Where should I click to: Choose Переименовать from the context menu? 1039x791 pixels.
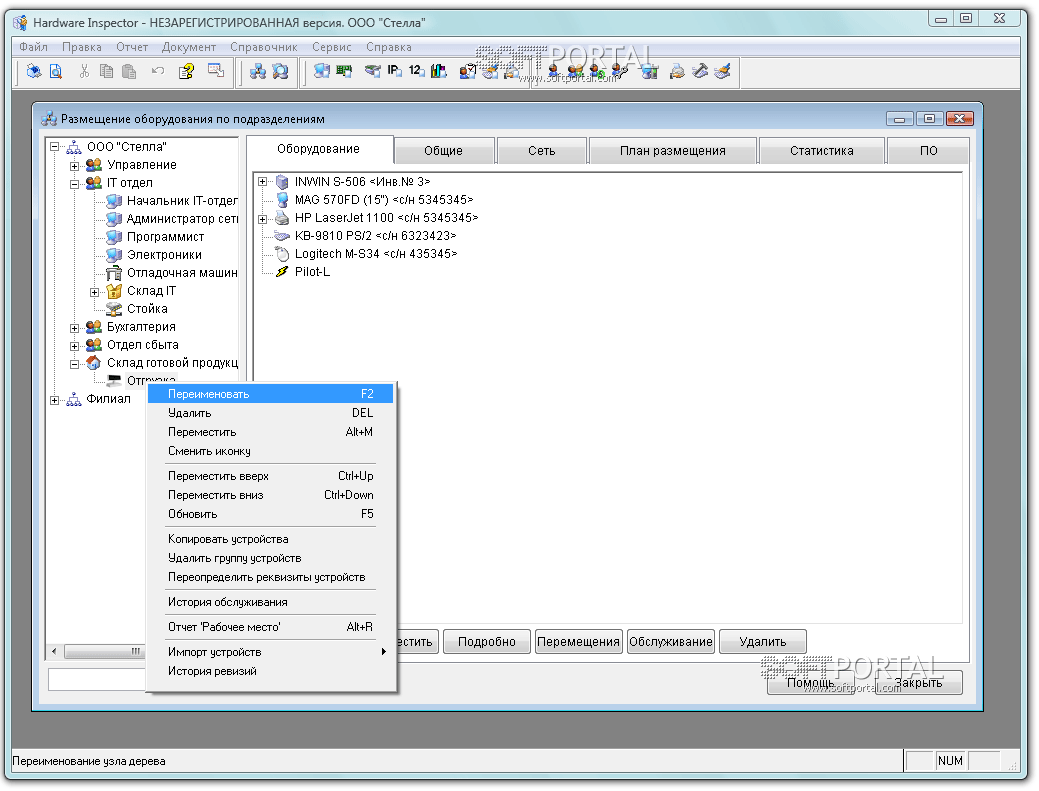pyautogui.click(x=271, y=394)
